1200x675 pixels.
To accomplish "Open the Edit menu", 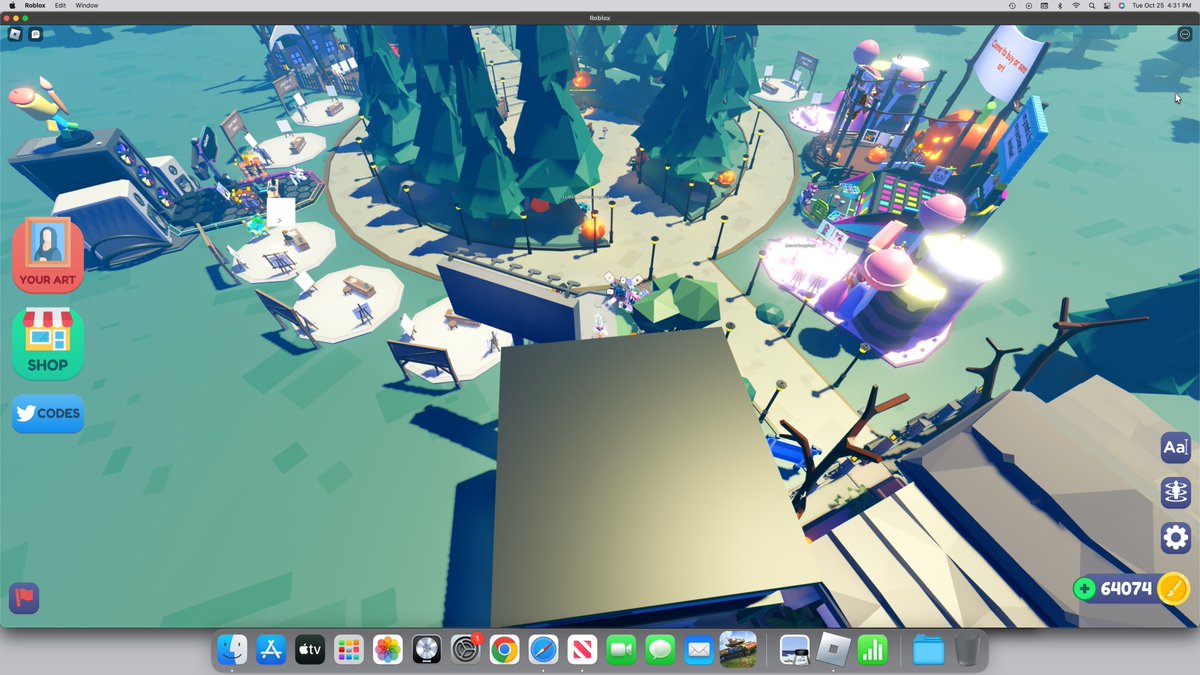I will point(61,5).
